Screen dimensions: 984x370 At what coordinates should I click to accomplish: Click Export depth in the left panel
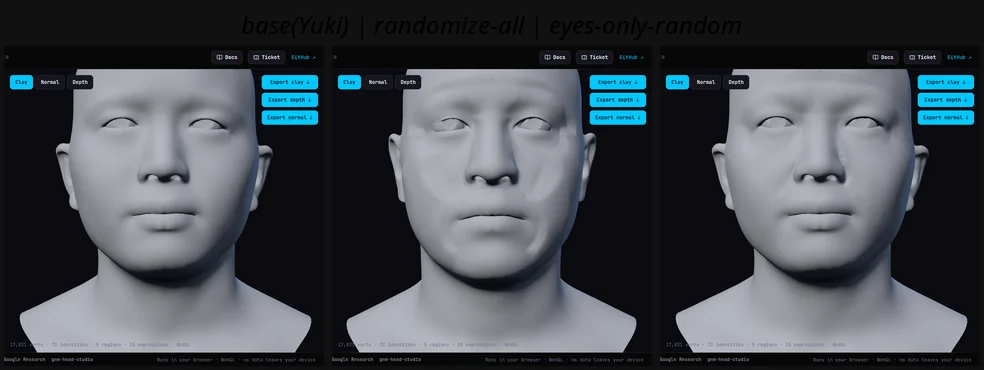pos(290,100)
